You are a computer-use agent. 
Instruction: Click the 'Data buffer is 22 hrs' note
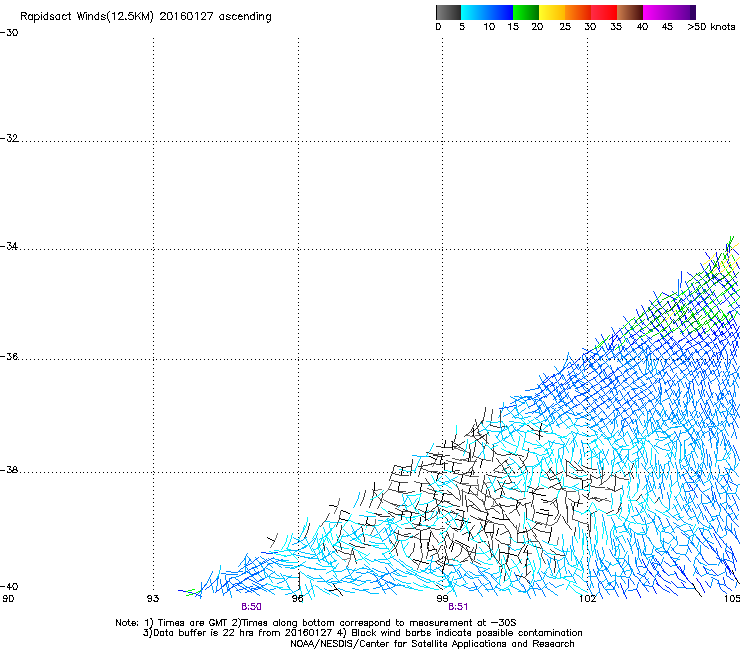[362, 633]
